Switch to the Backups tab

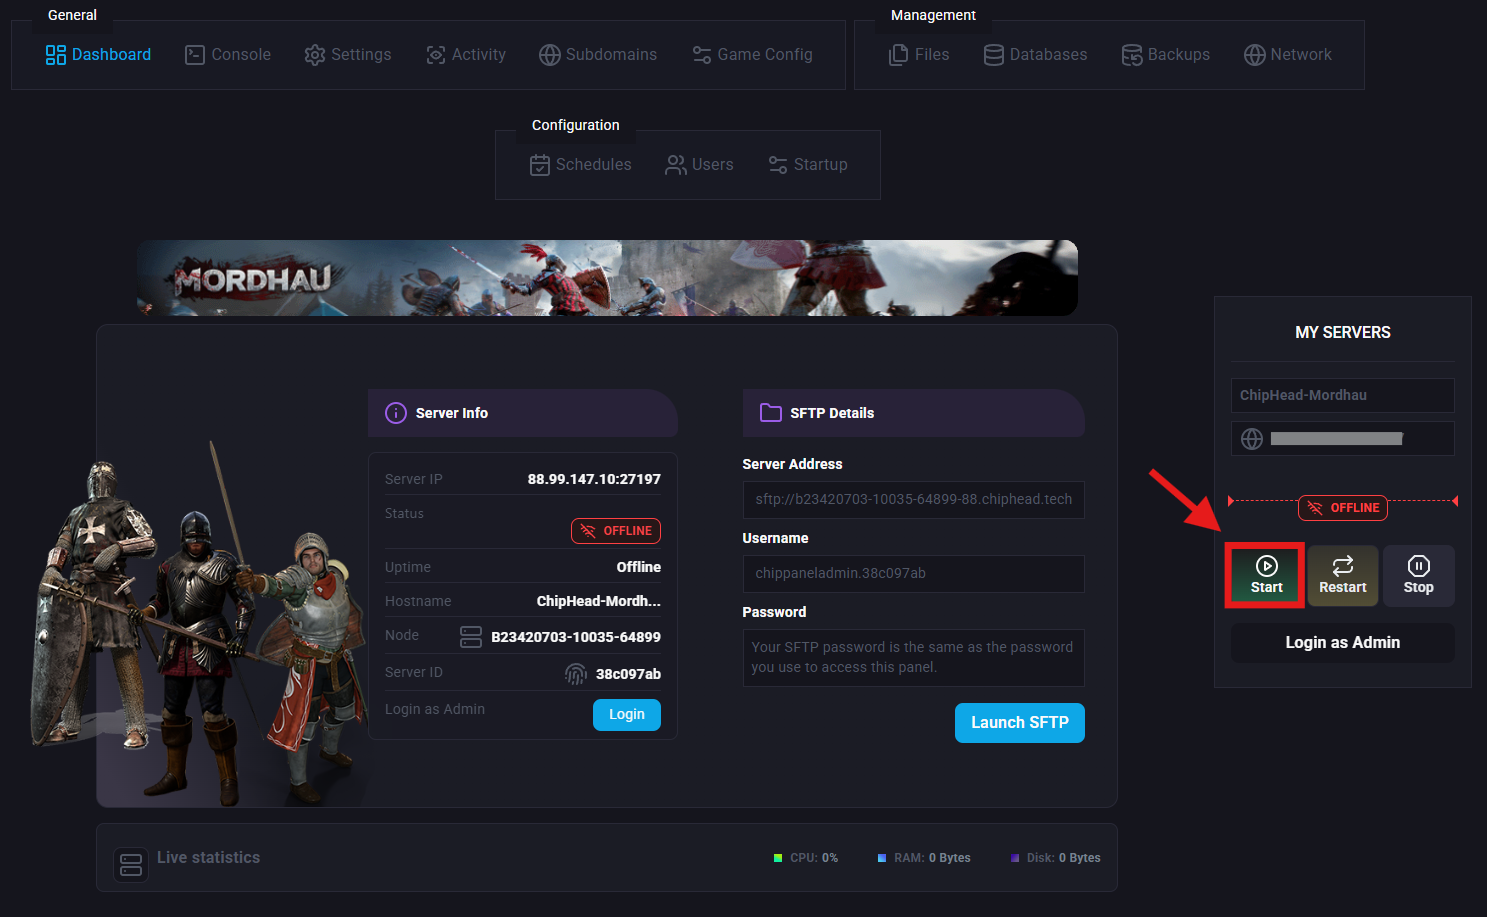click(1166, 55)
